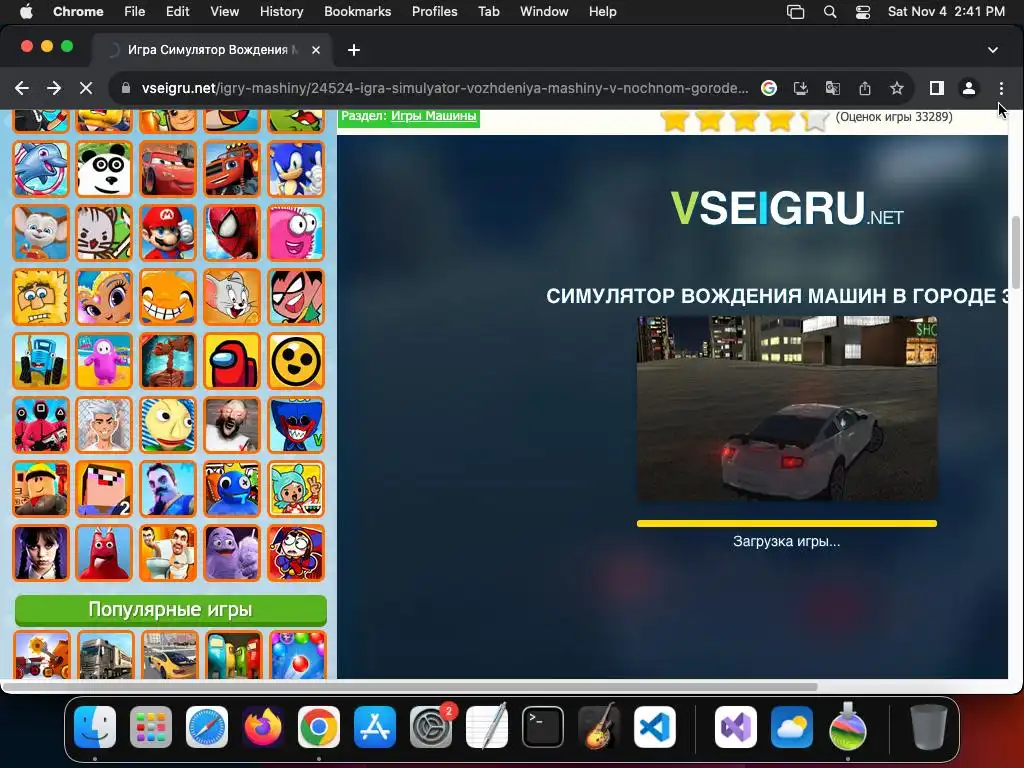Viewport: 1024px width, 768px height.
Task: Open Lightning McQueen Cars game icon
Action: click(168, 169)
